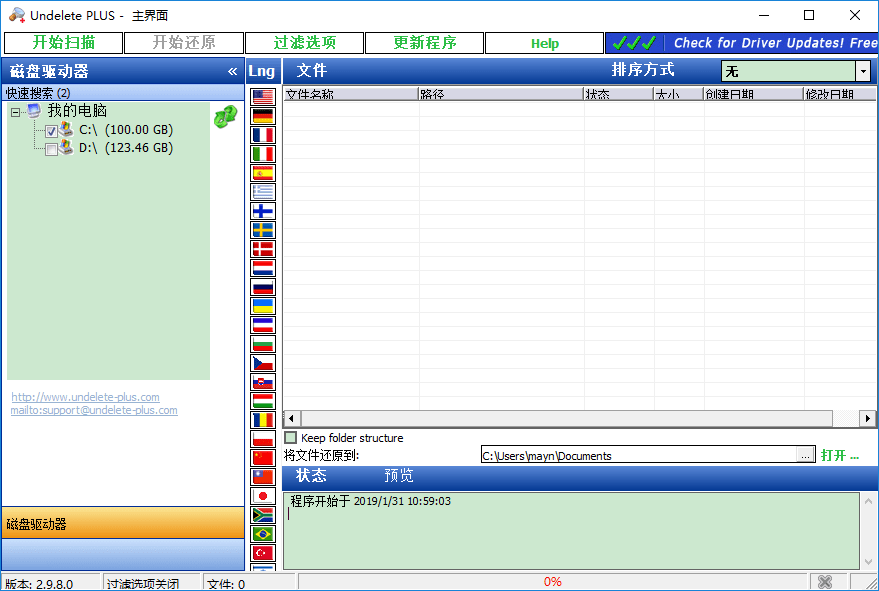The image size is (879, 591).
Task: Switch to the China flag language
Action: [x=263, y=458]
